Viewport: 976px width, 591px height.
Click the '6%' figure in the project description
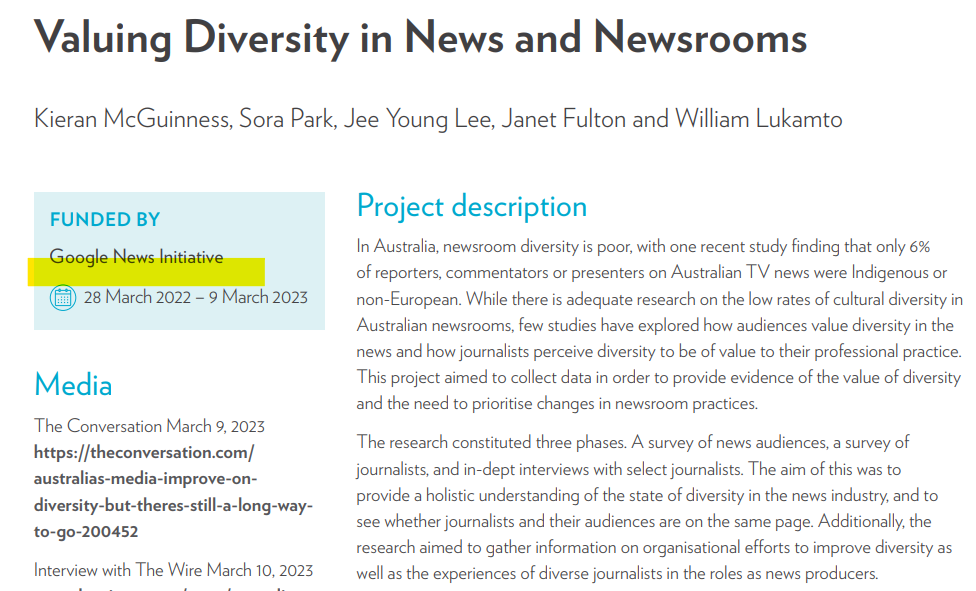tap(919, 247)
